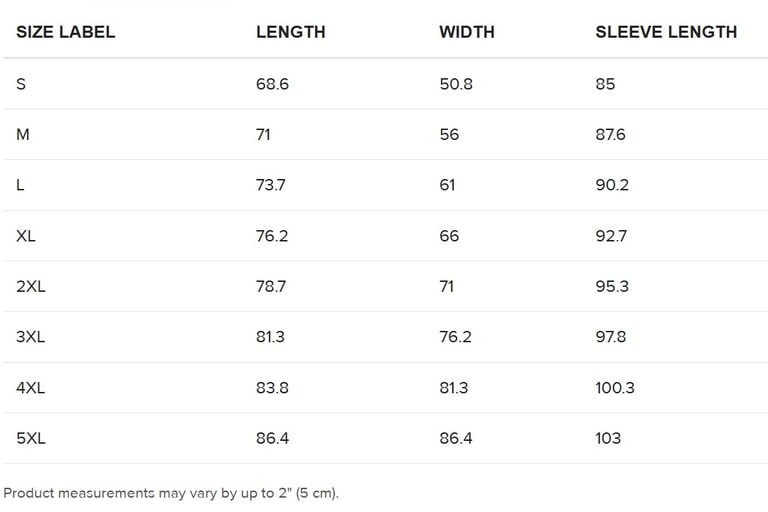Click the WIDTH column header
The height and width of the screenshot is (512, 768).
[x=466, y=32]
